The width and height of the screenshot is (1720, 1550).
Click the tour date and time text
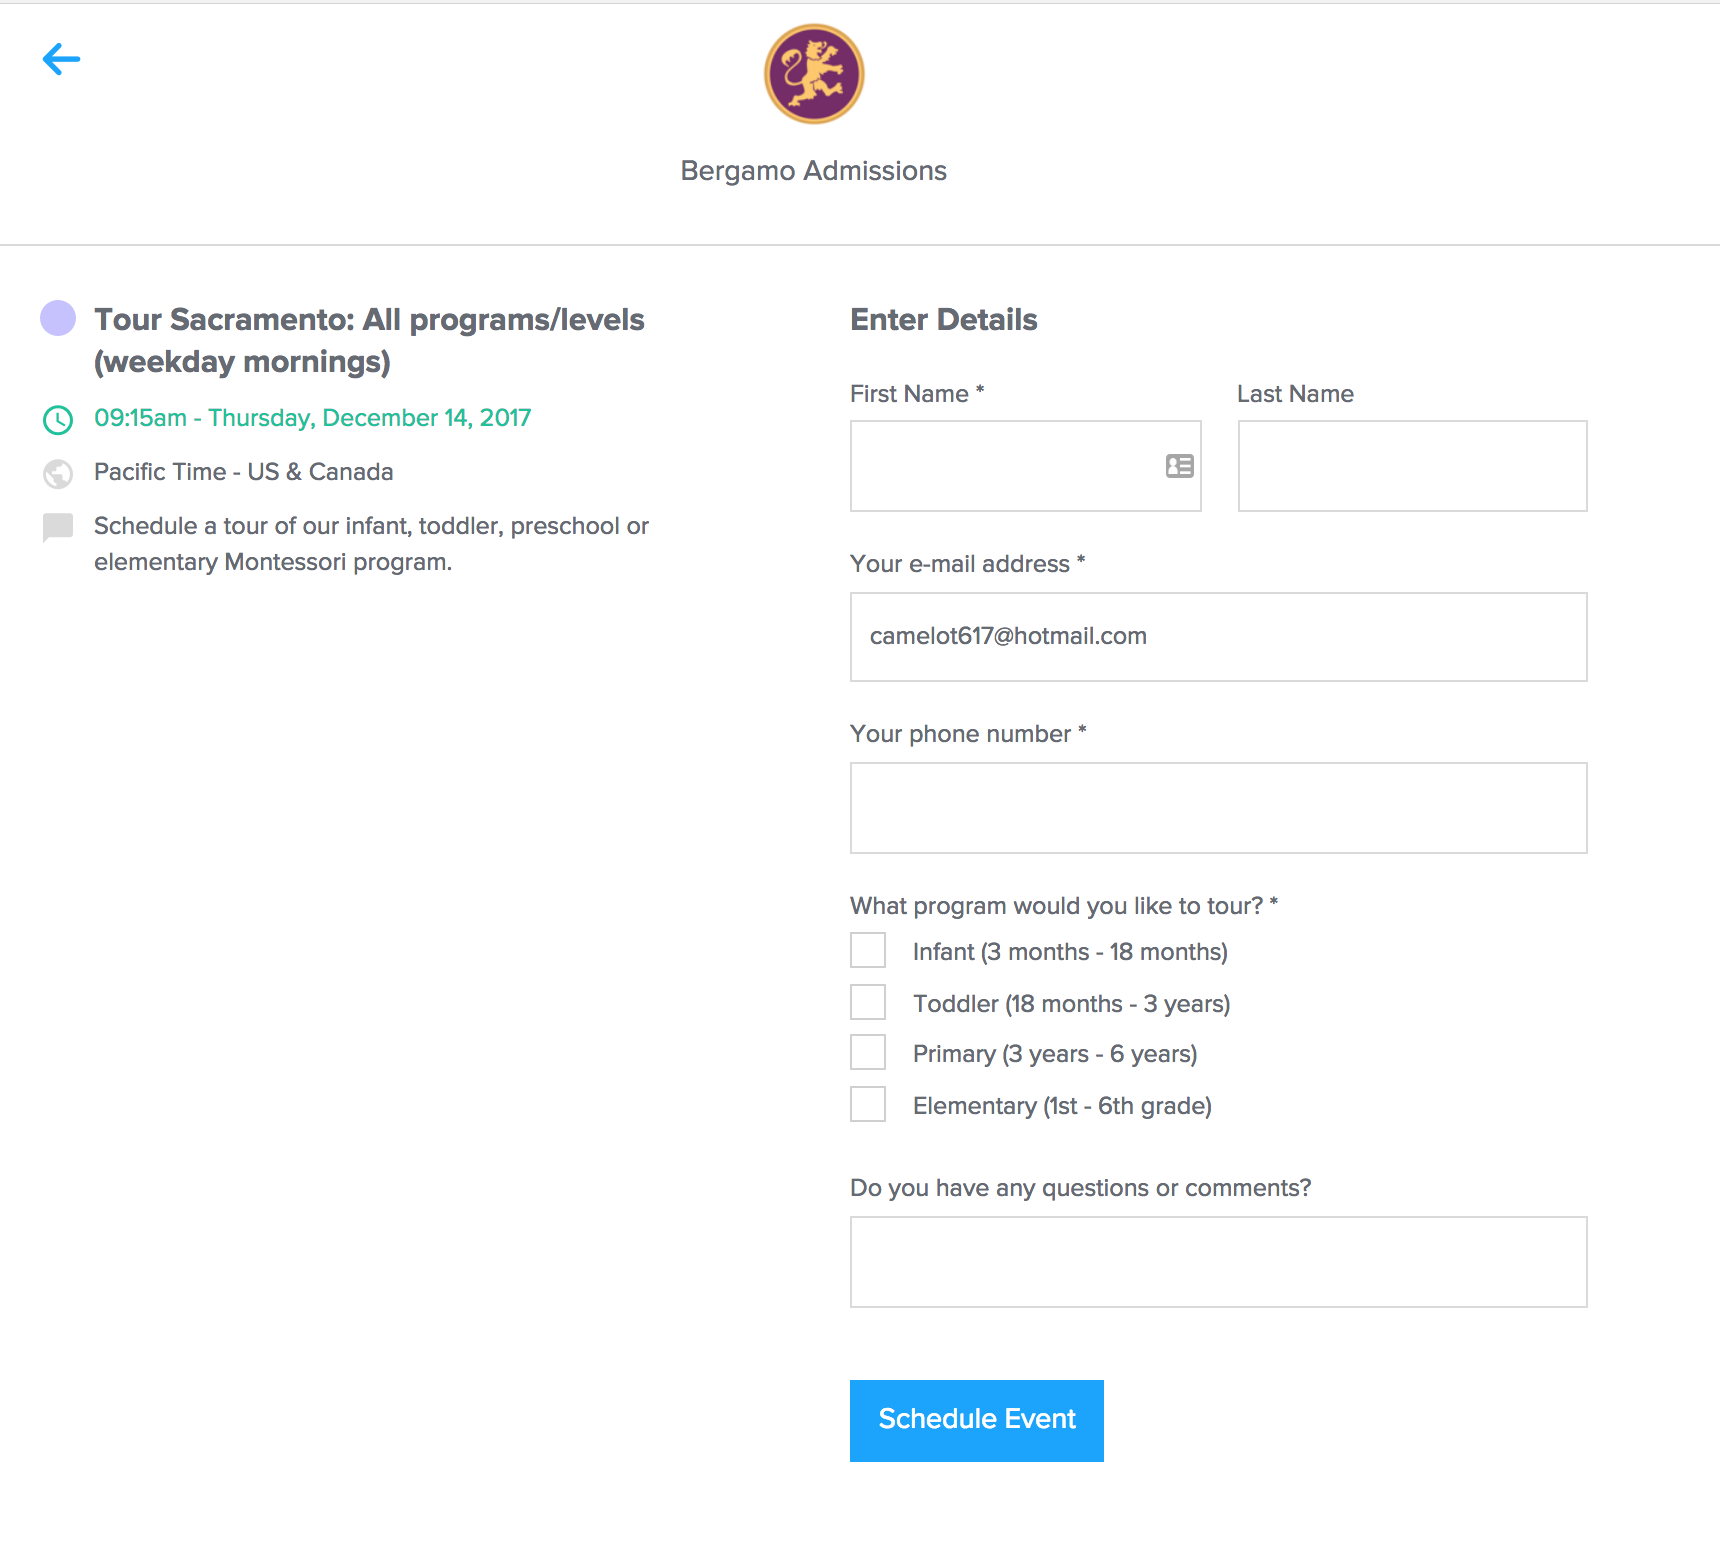click(312, 418)
